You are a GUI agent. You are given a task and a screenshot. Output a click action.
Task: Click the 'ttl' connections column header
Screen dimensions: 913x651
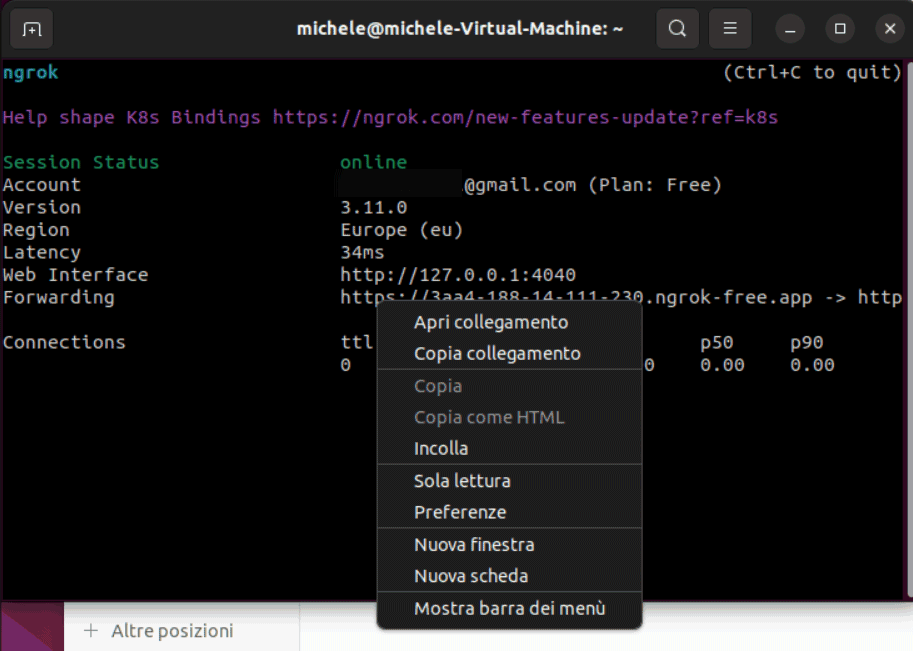tap(356, 342)
